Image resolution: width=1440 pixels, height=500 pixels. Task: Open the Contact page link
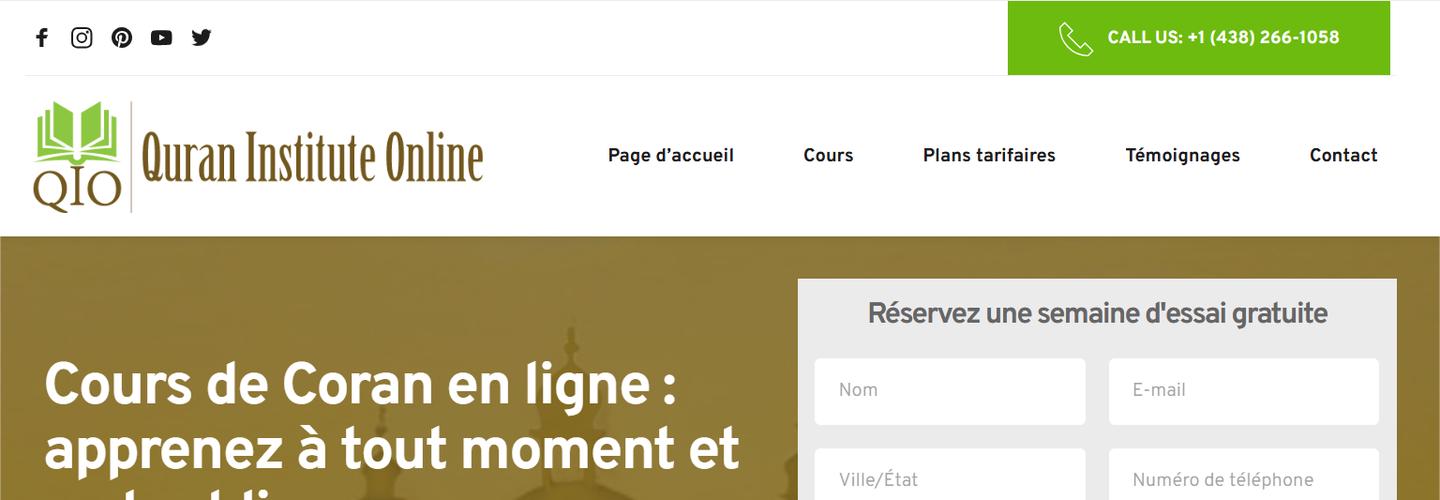1344,155
